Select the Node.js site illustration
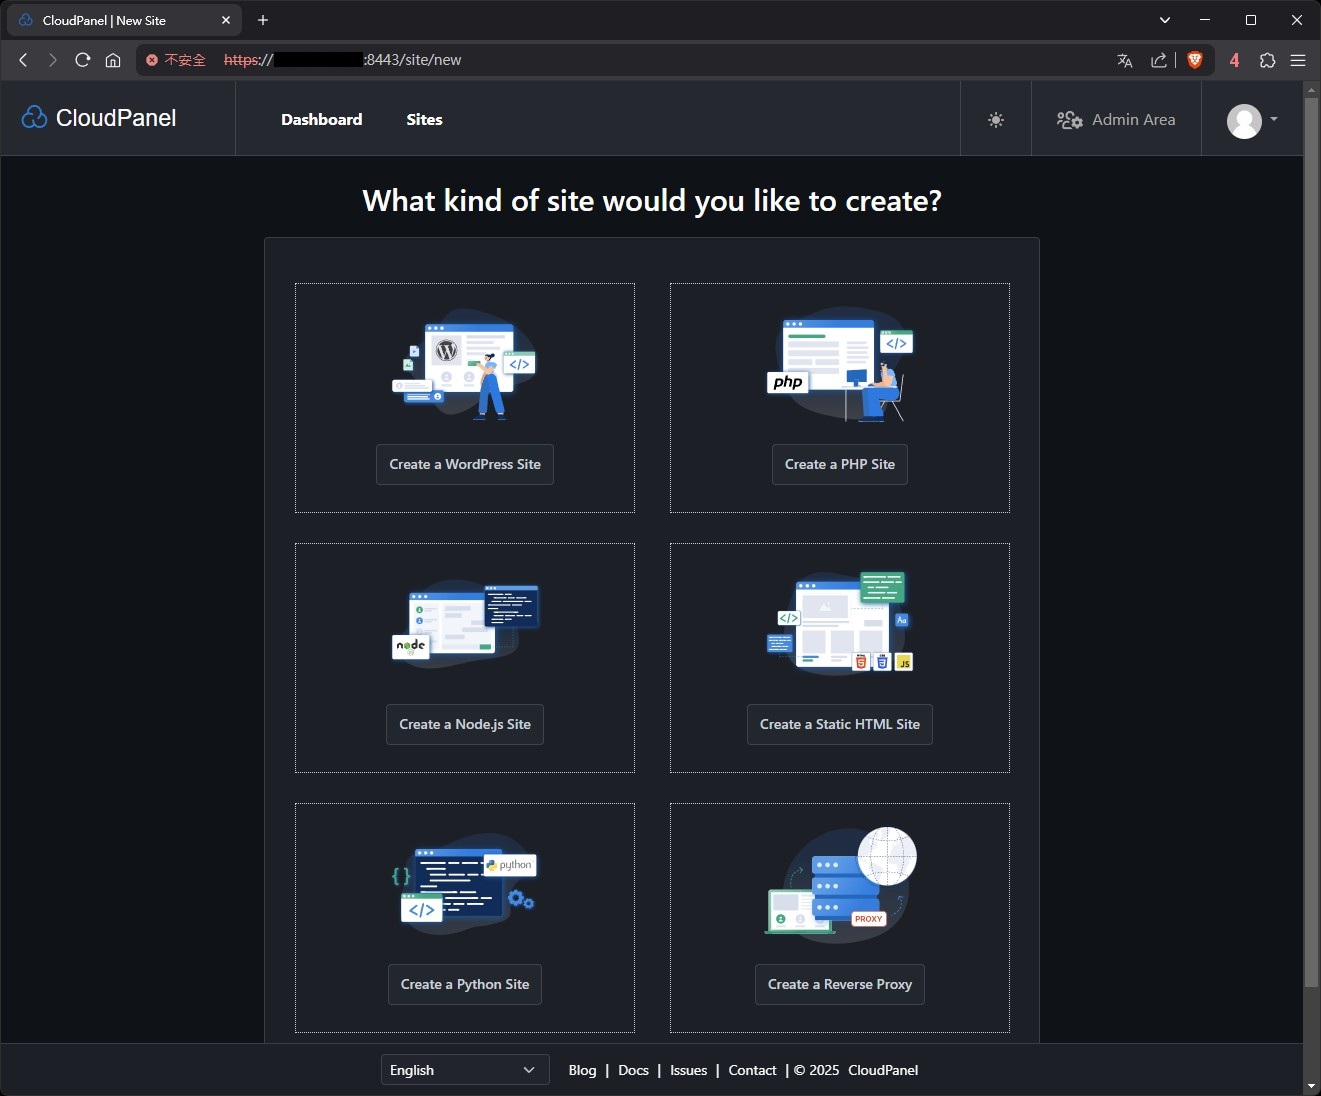 465,623
